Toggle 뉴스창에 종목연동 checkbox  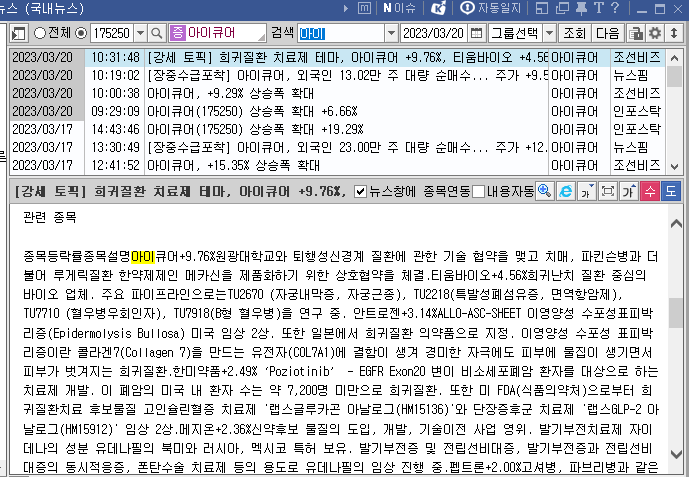point(360,192)
